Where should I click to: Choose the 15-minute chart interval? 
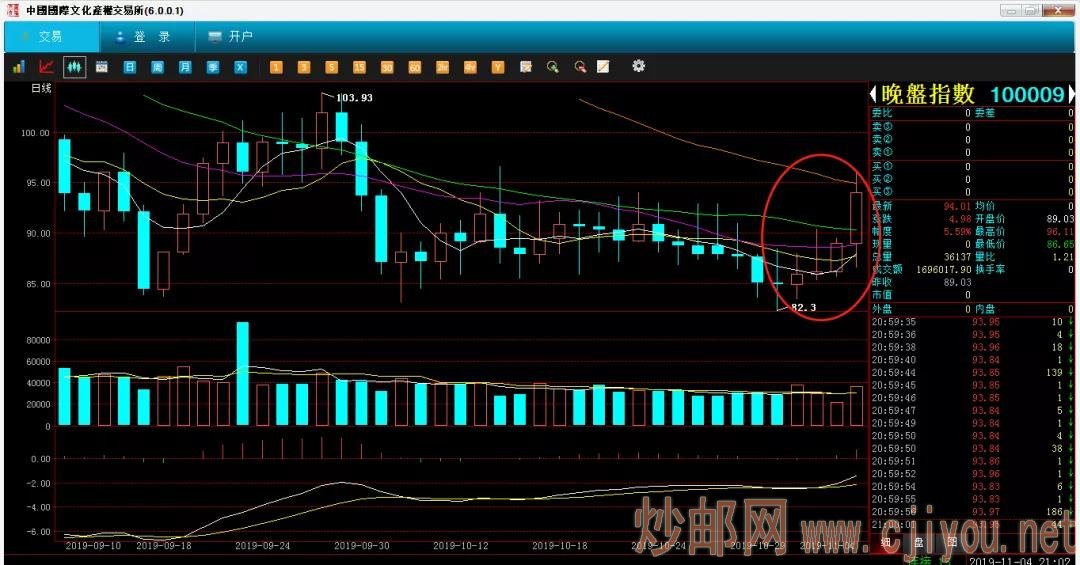click(359, 67)
